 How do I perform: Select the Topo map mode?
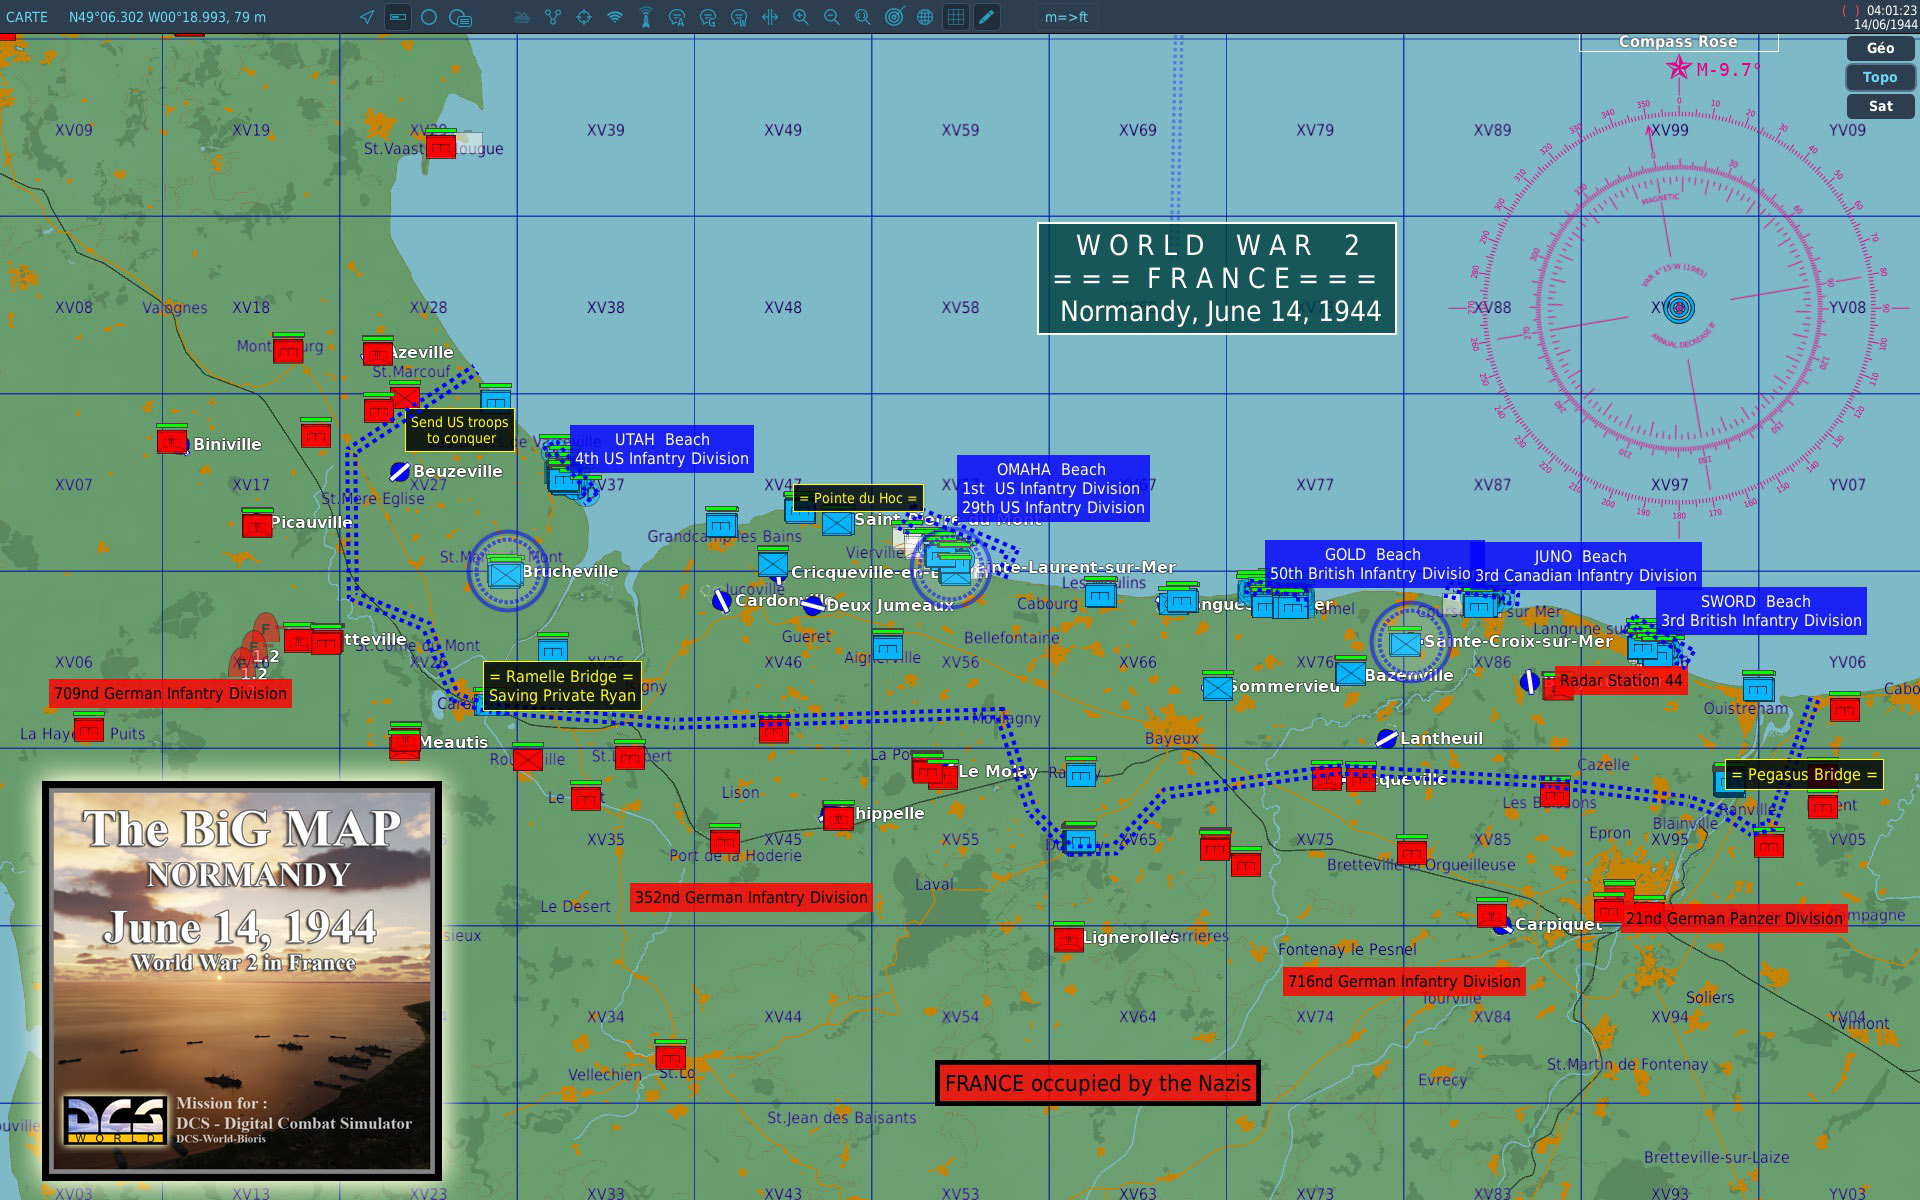click(1880, 77)
